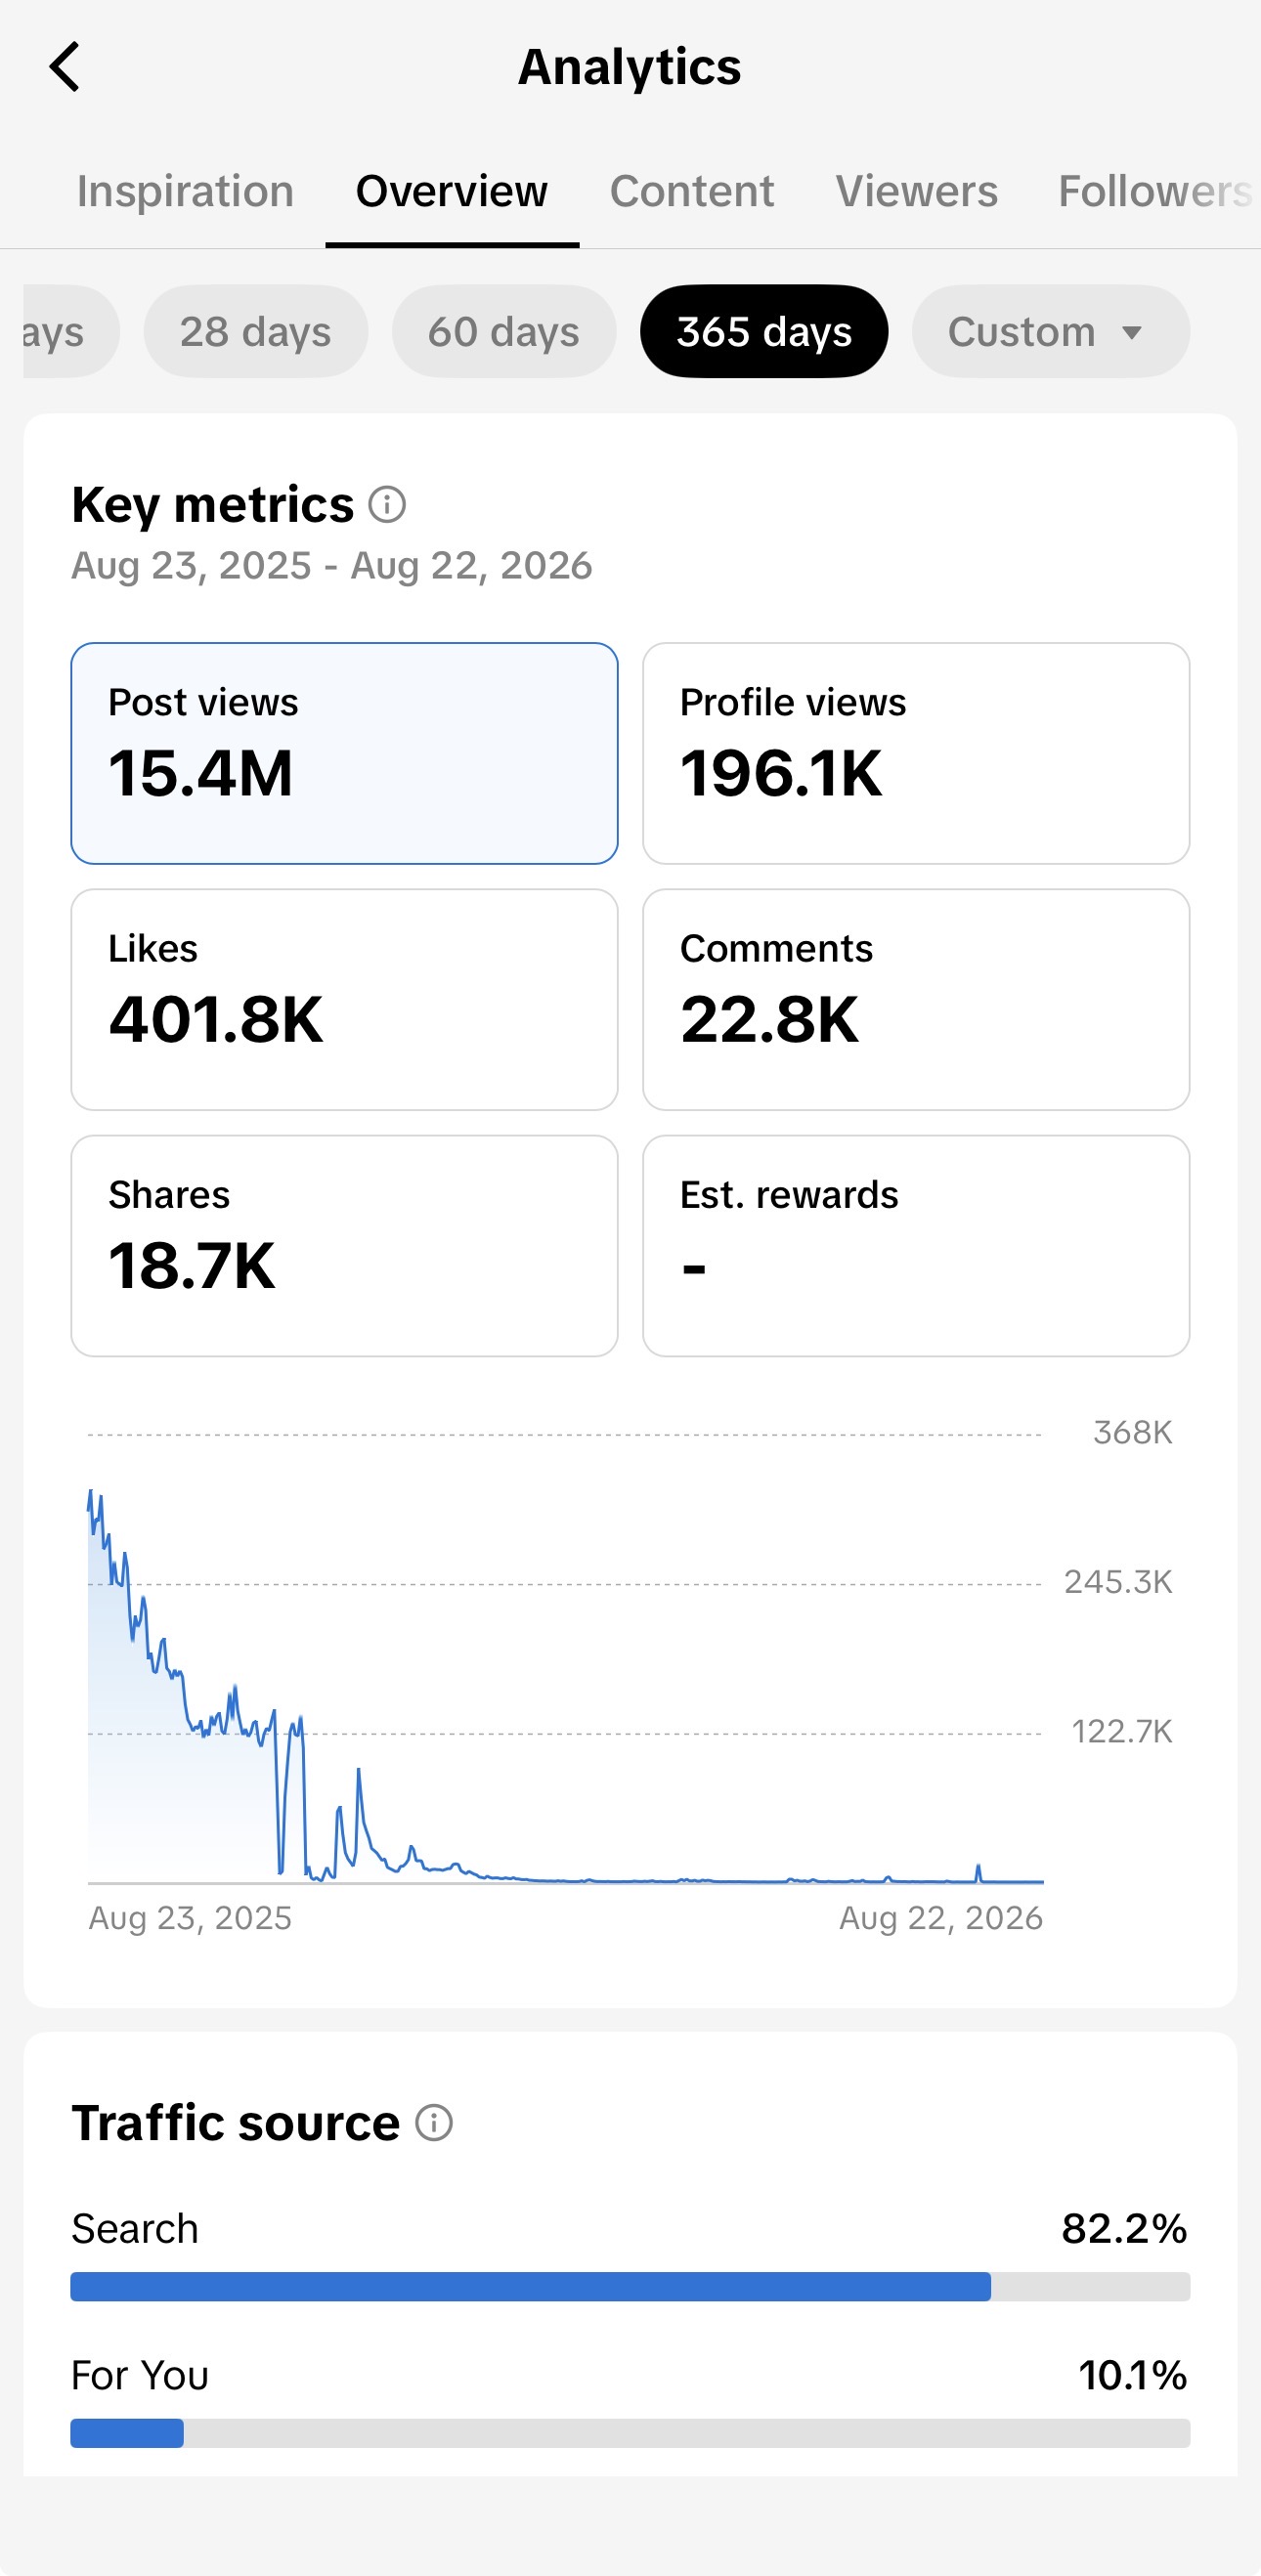Select the Profile views metric card

pyautogui.click(x=916, y=753)
